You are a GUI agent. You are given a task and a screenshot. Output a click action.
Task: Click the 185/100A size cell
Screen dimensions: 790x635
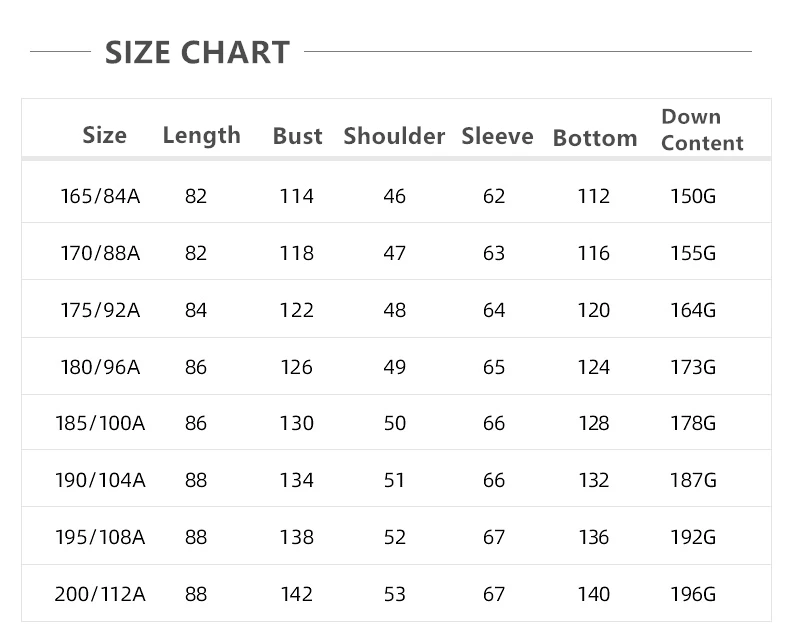[x=100, y=423]
